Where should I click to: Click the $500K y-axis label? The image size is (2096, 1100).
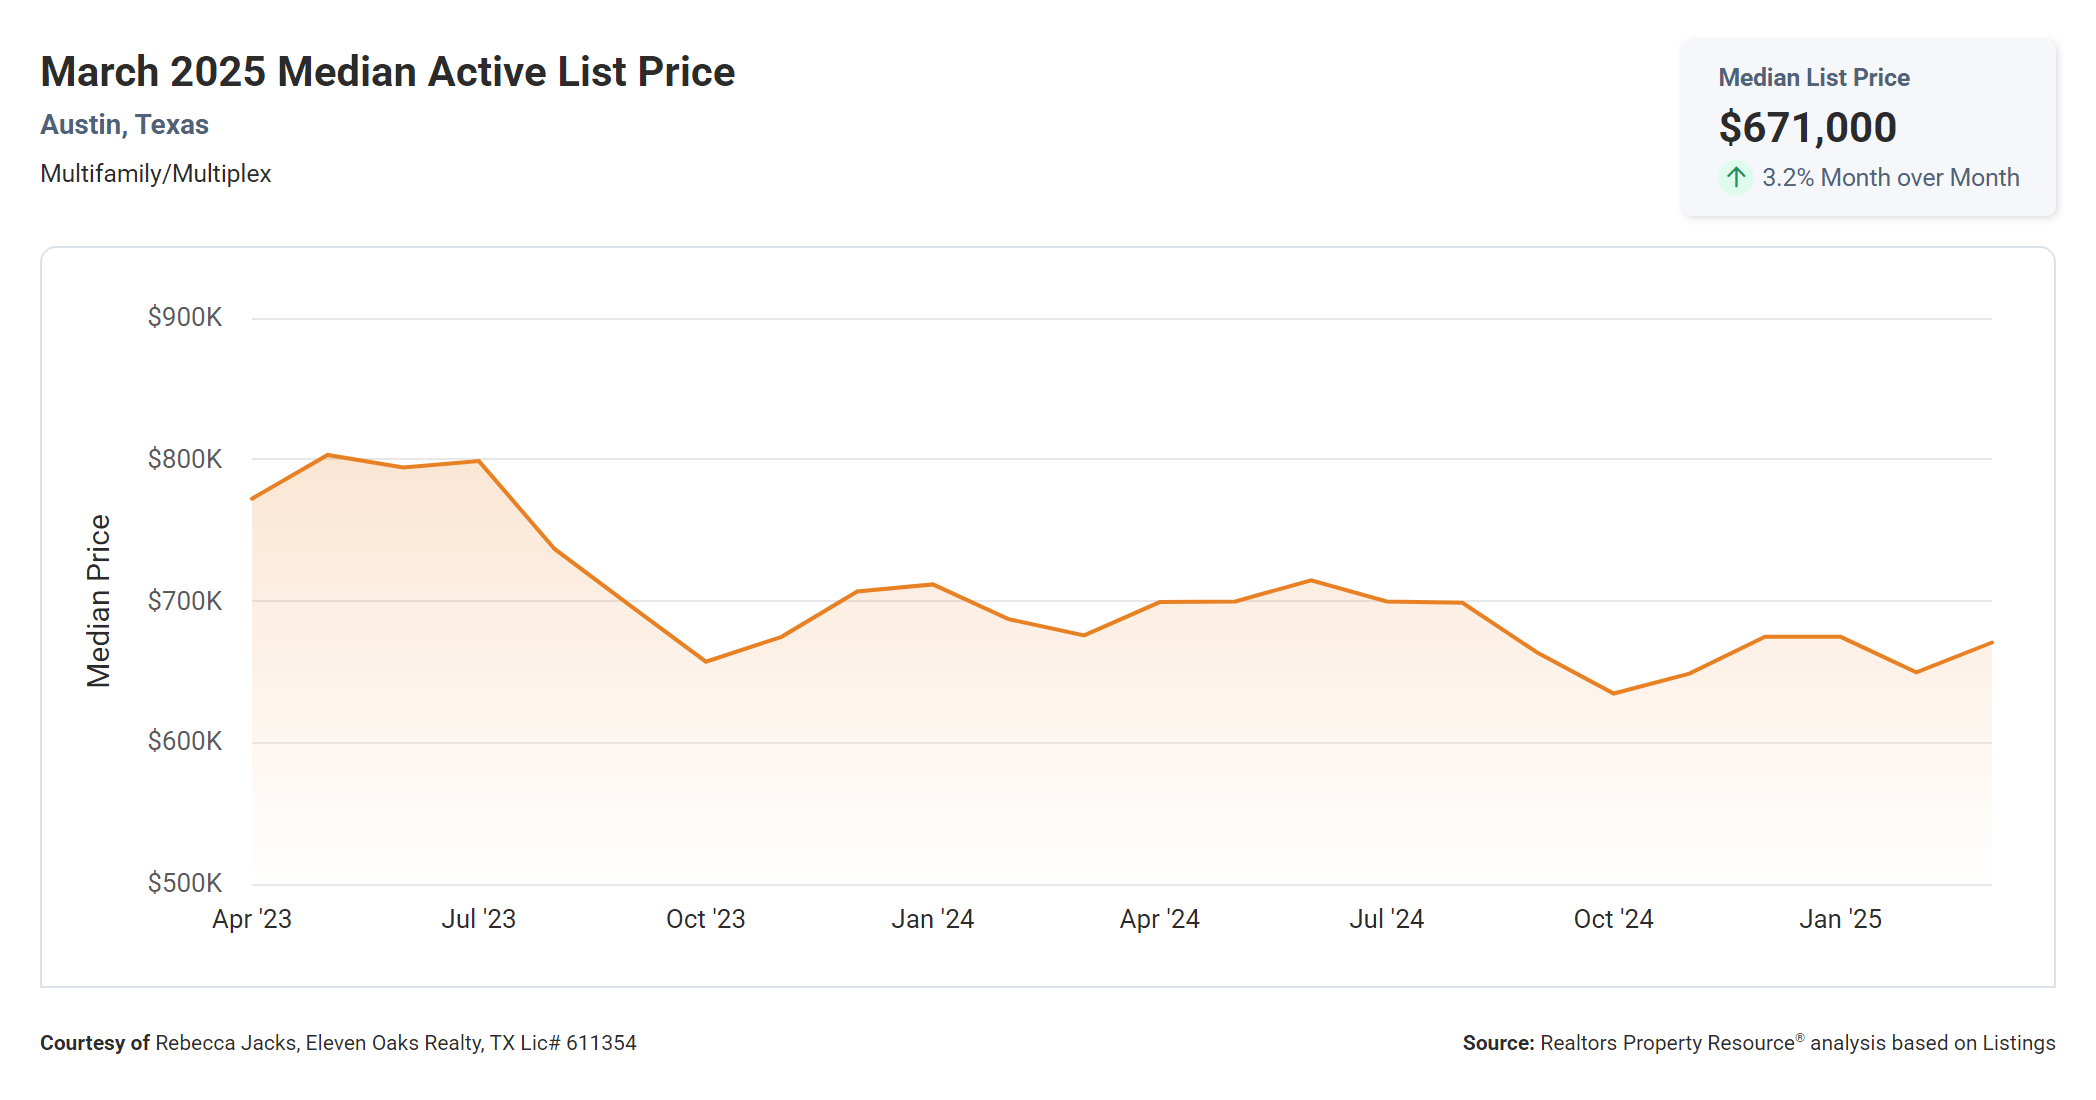(185, 883)
